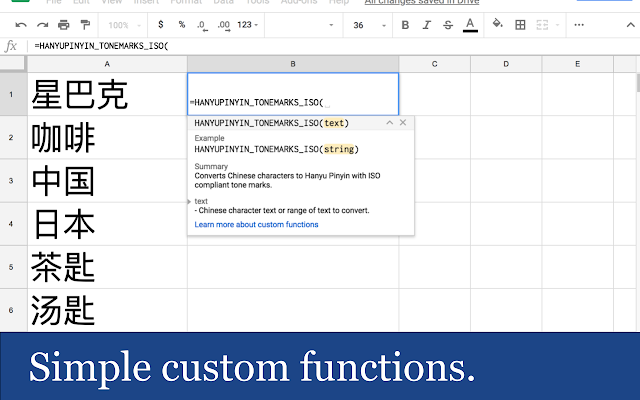
Task: Click the Undo icon
Action: [20, 25]
